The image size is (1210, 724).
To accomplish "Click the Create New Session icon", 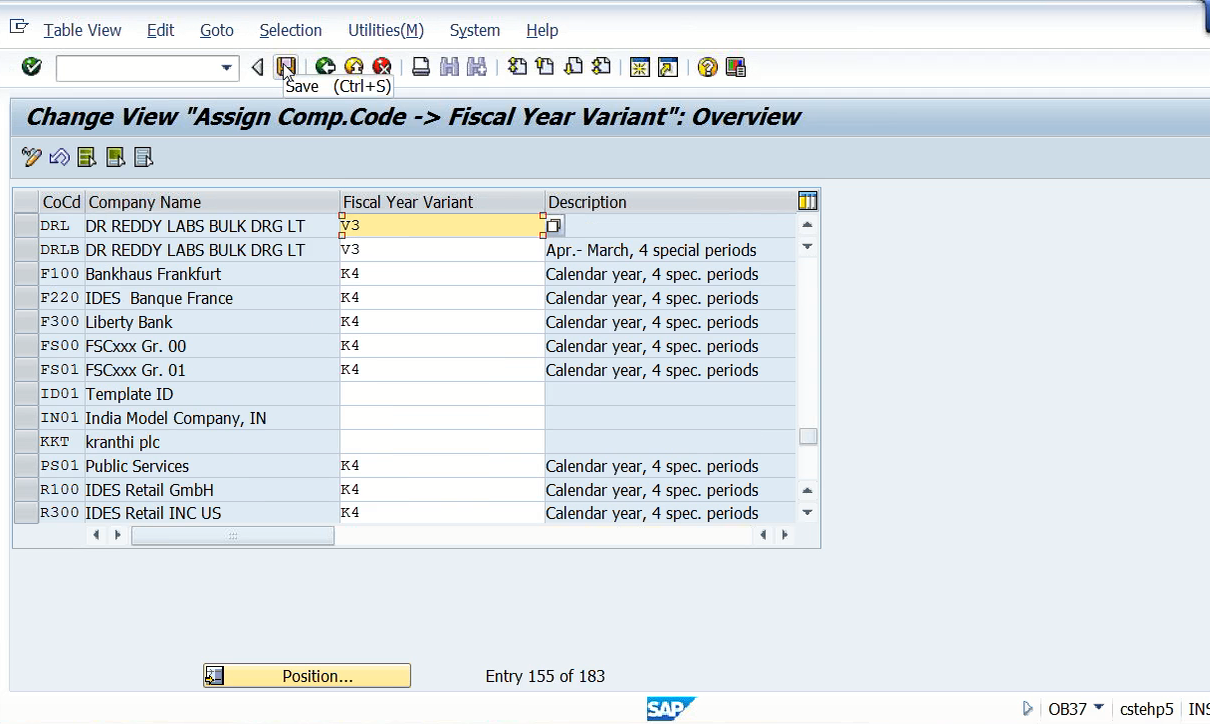I will pos(640,67).
